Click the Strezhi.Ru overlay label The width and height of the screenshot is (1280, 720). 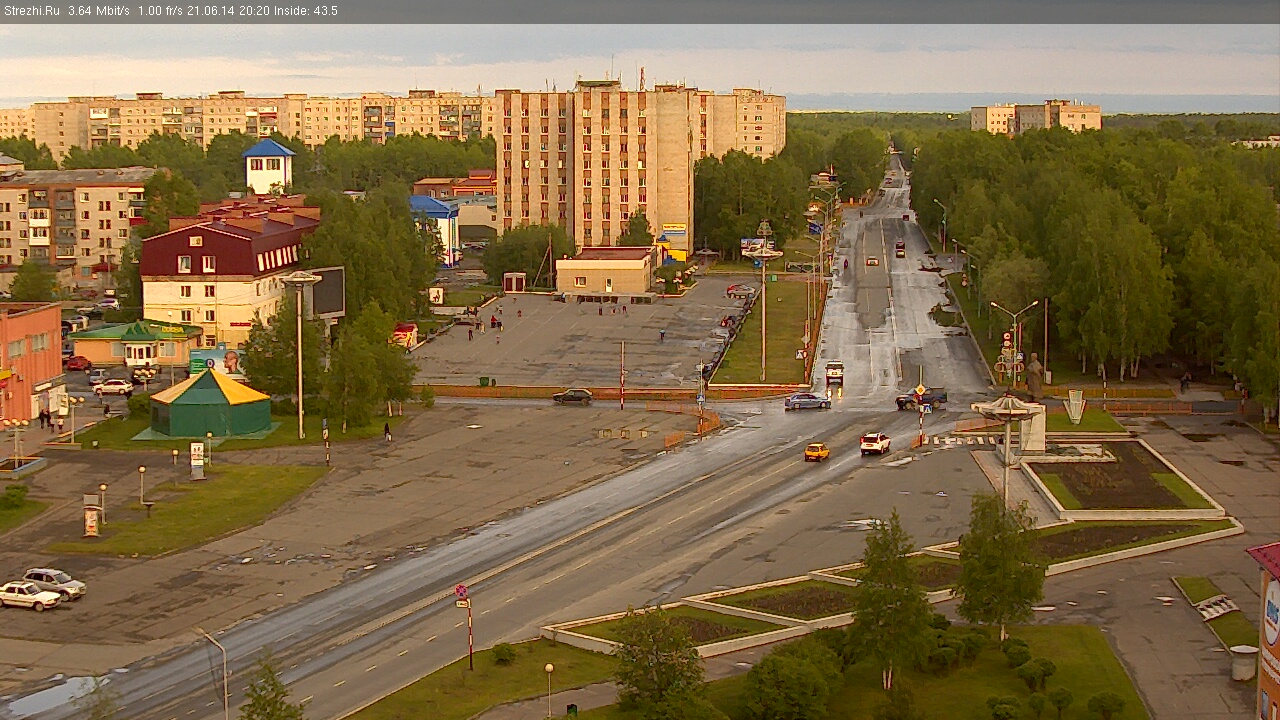[x=31, y=11]
